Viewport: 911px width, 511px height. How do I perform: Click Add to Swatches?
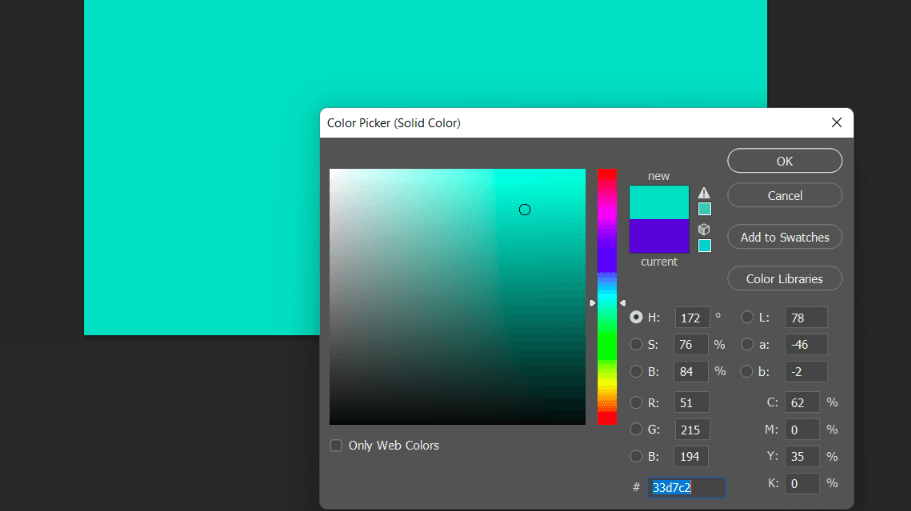click(784, 237)
